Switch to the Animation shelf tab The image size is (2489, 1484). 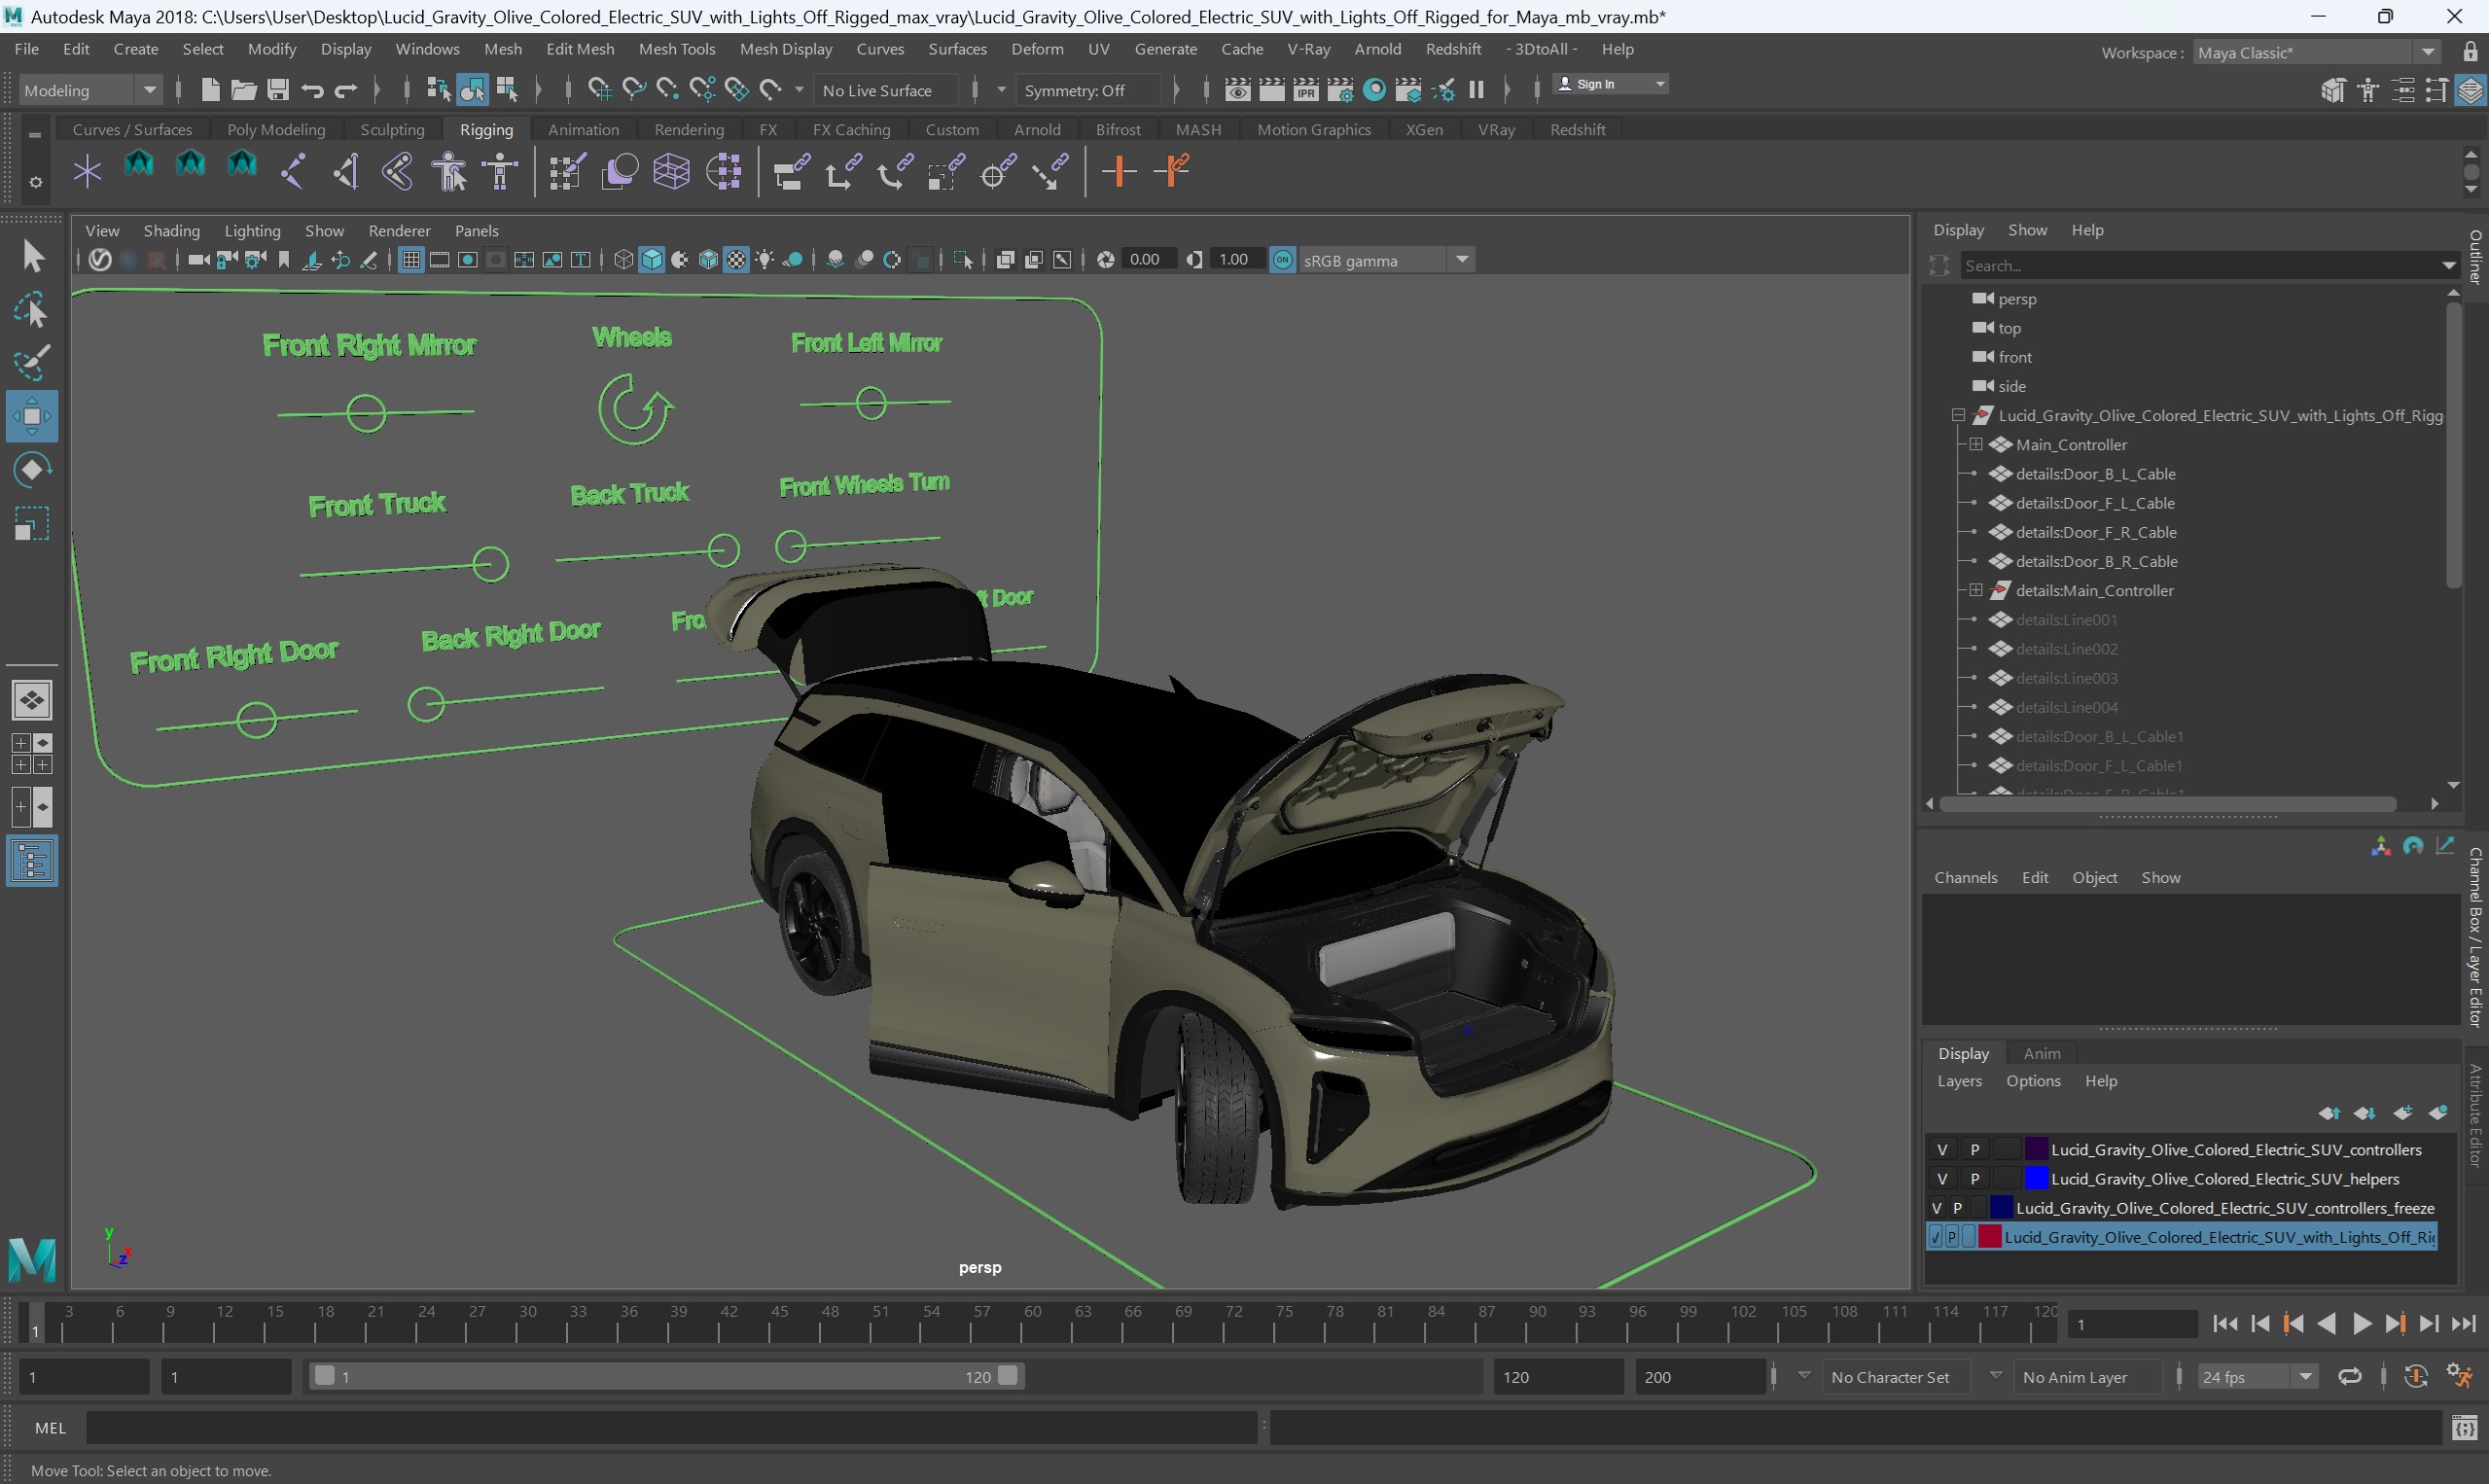[x=583, y=130]
